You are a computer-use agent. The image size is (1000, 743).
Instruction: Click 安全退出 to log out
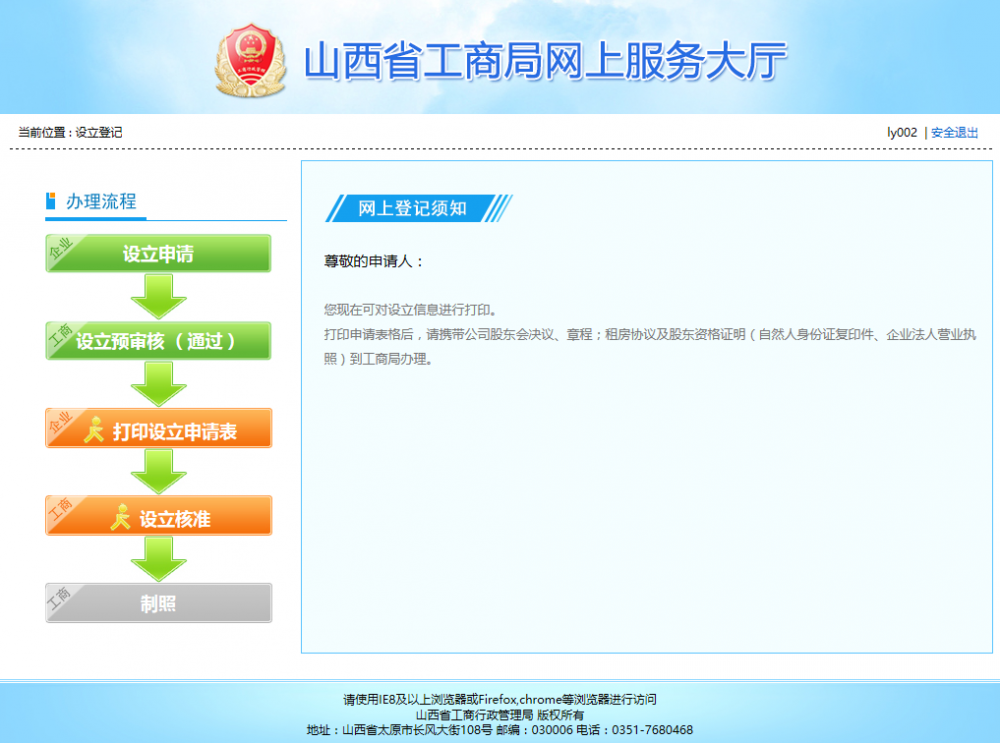click(x=954, y=131)
